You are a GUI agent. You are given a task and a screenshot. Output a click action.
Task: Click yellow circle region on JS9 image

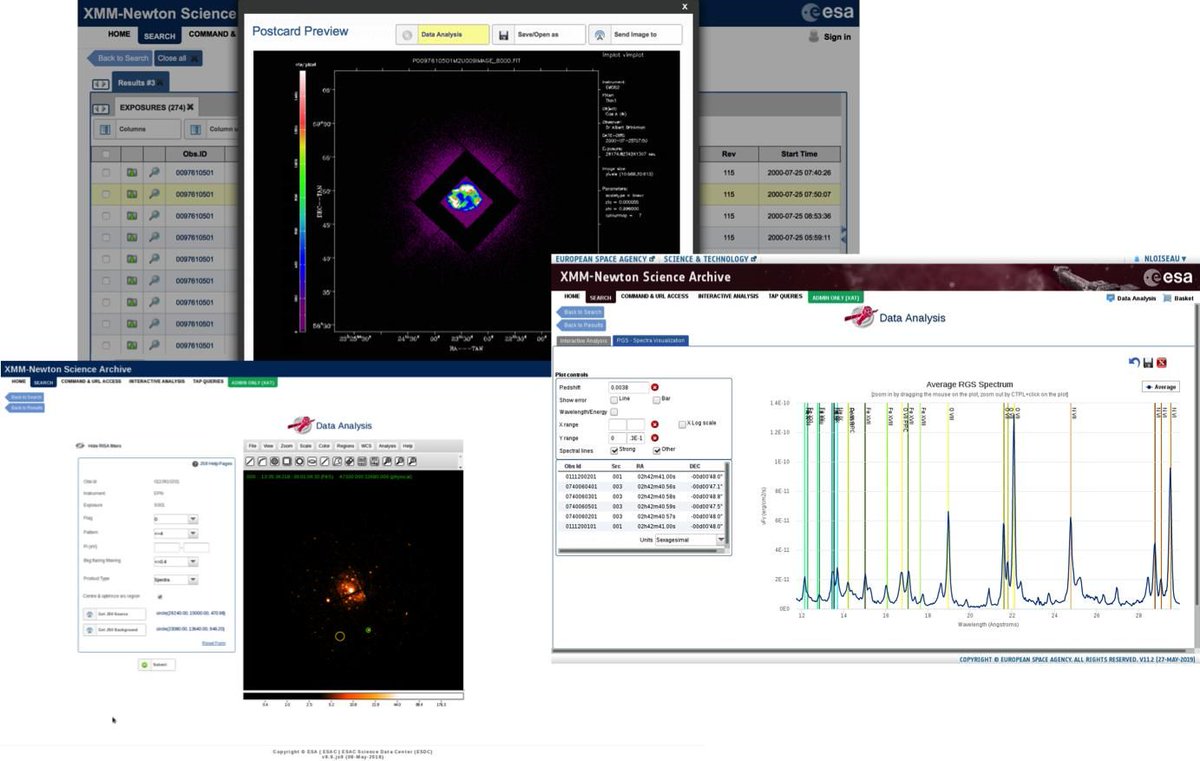(x=340, y=636)
